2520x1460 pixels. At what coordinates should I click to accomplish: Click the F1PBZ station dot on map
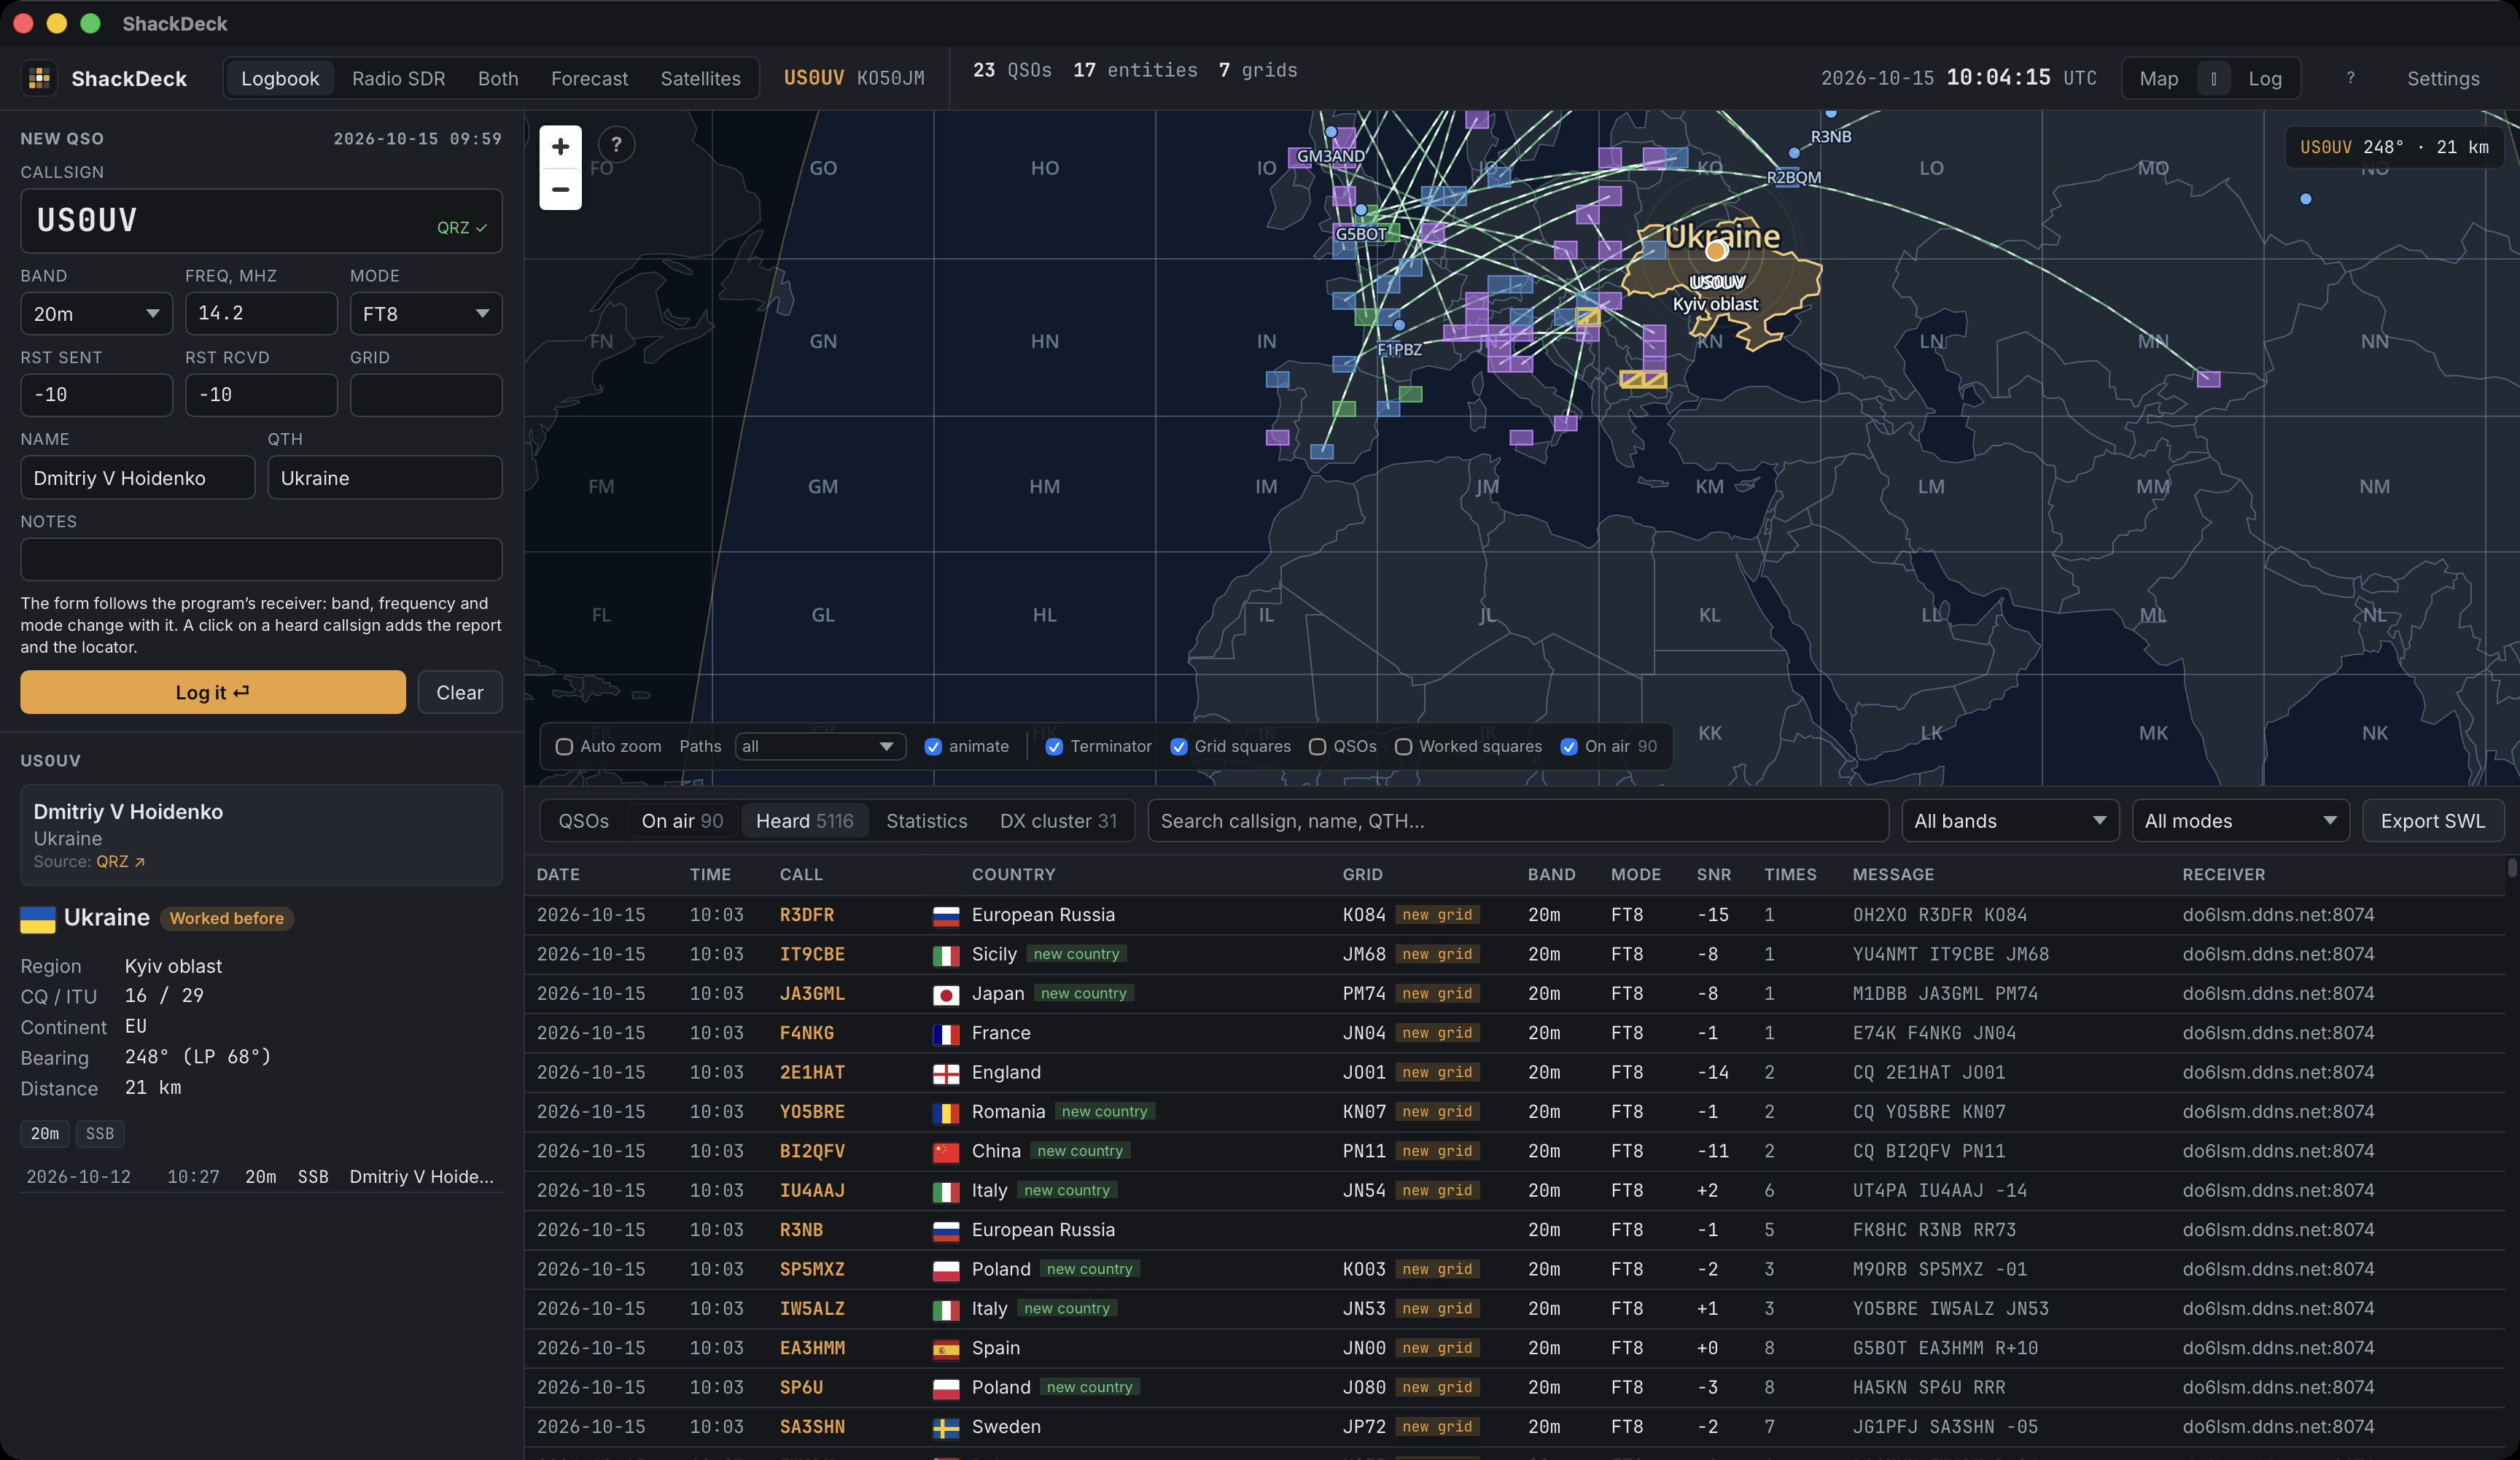[x=1399, y=325]
